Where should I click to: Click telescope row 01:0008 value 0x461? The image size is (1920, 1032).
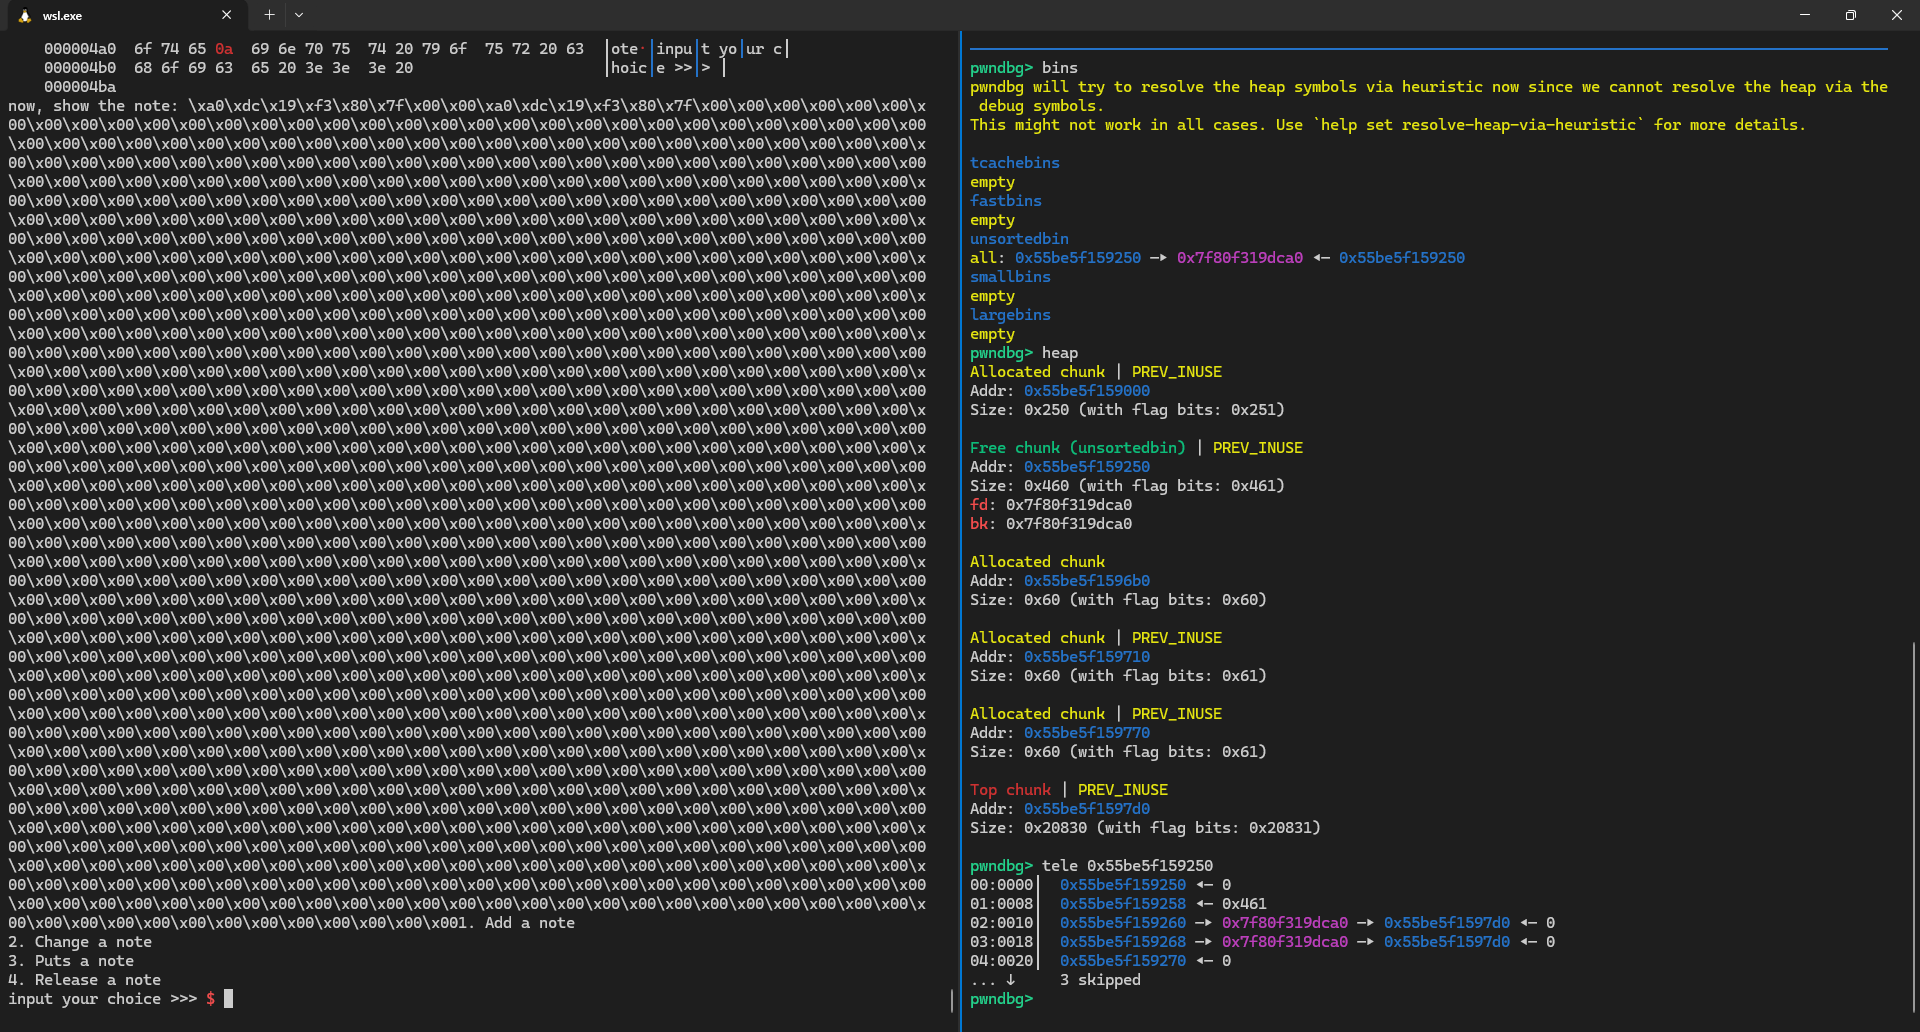(1244, 904)
